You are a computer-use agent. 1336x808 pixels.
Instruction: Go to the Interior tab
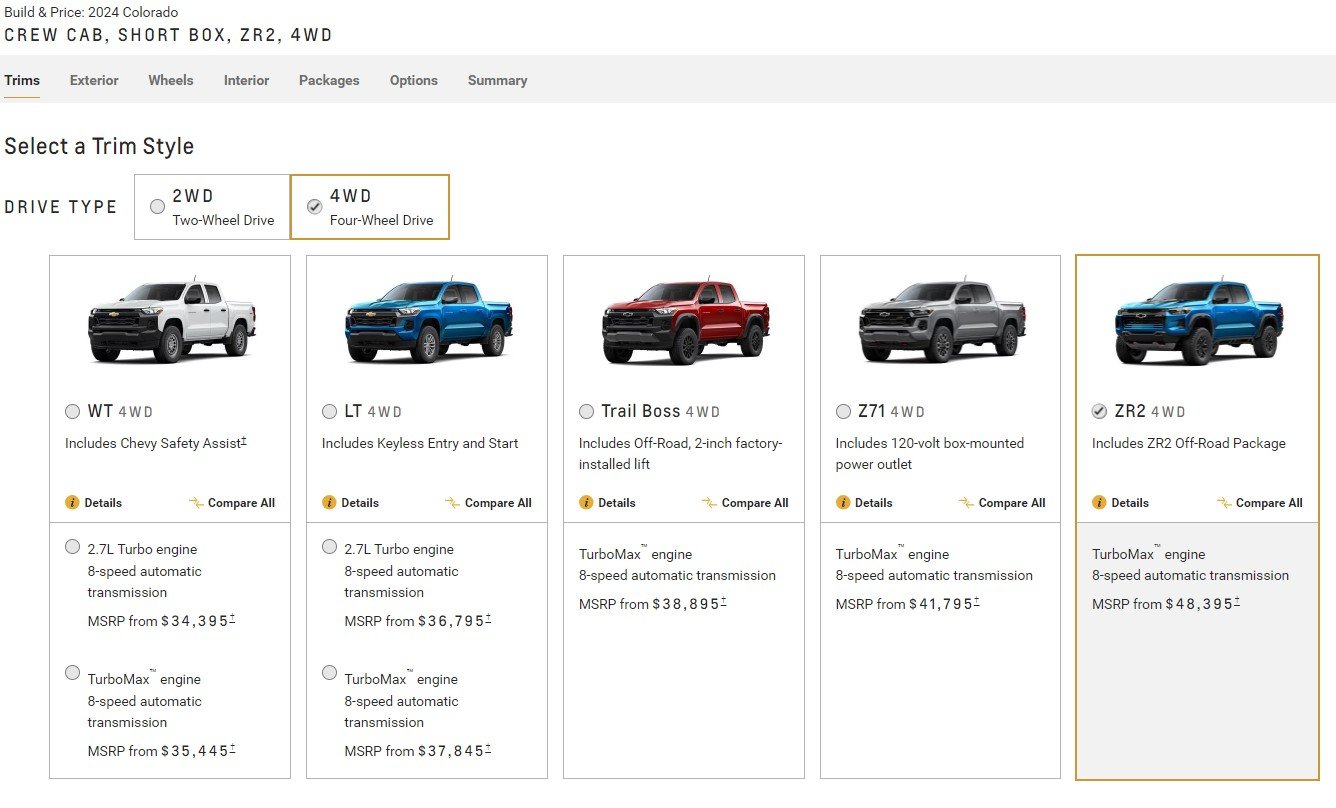pyautogui.click(x=246, y=80)
